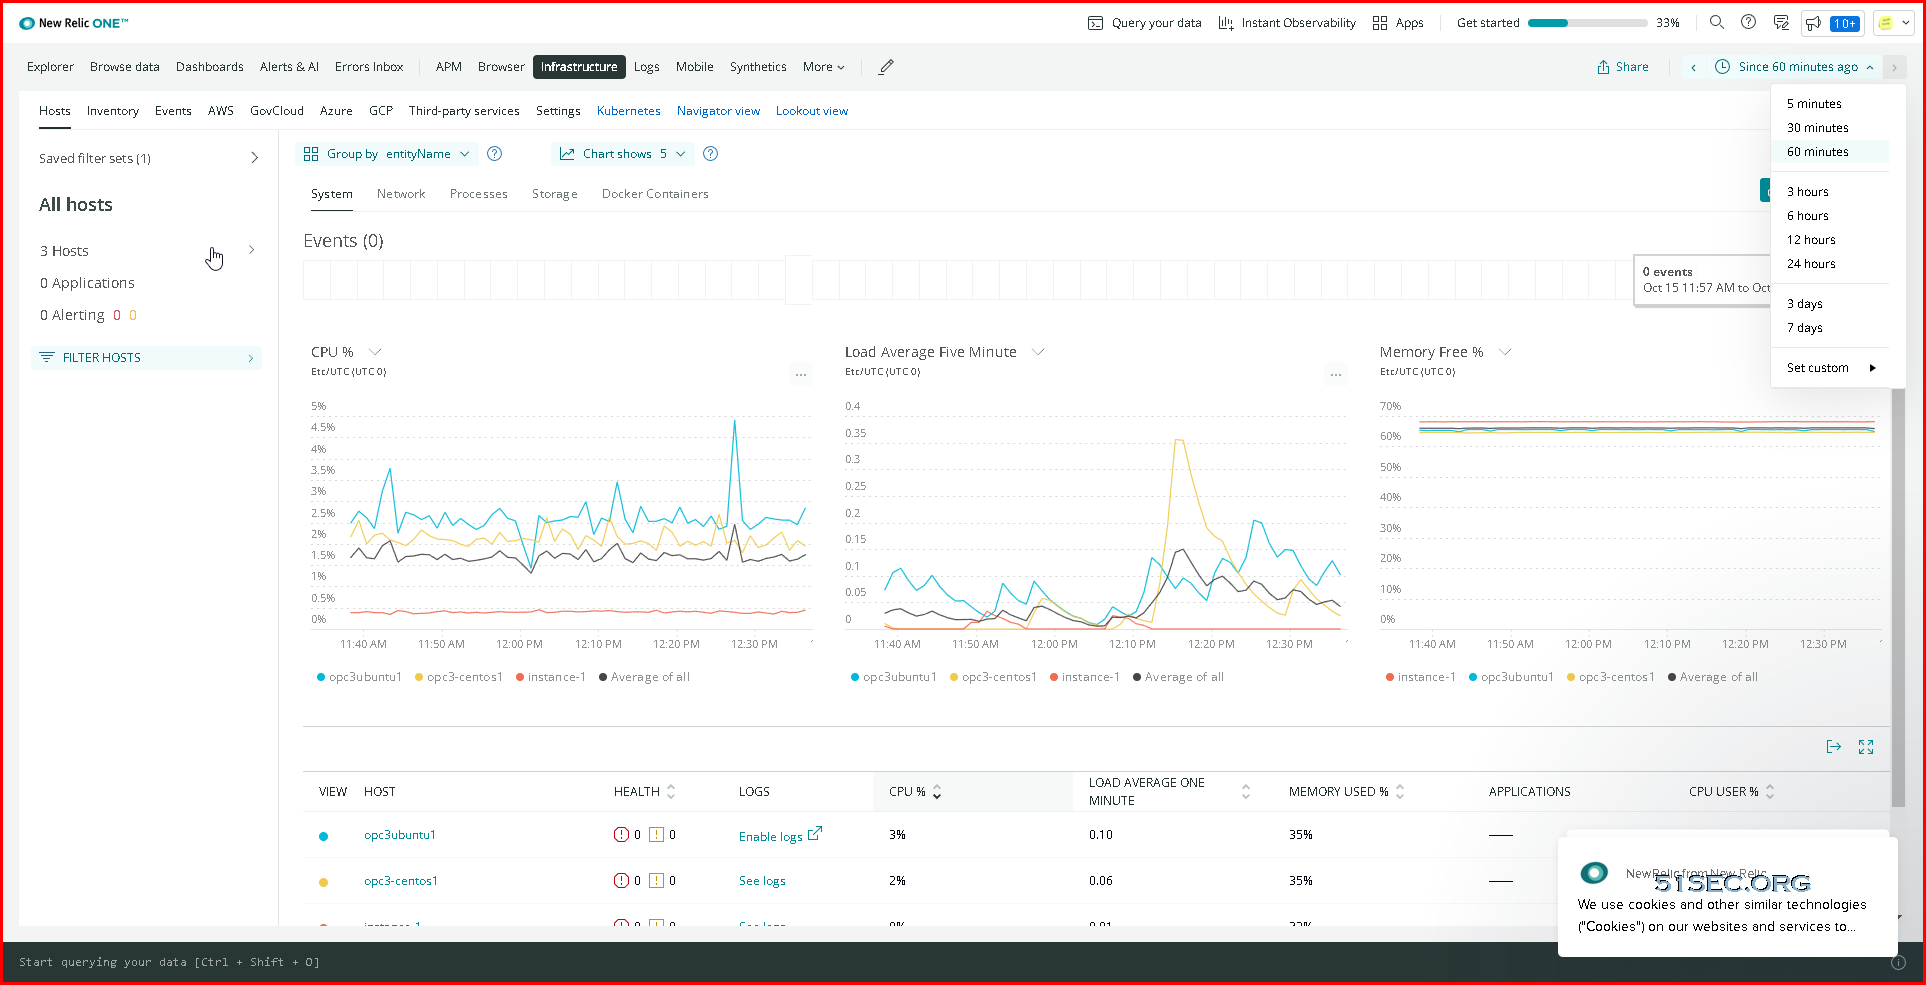This screenshot has height=985, width=1926.
Task: Toggle opc3-centos1 series in CPU legend
Action: point(459,677)
